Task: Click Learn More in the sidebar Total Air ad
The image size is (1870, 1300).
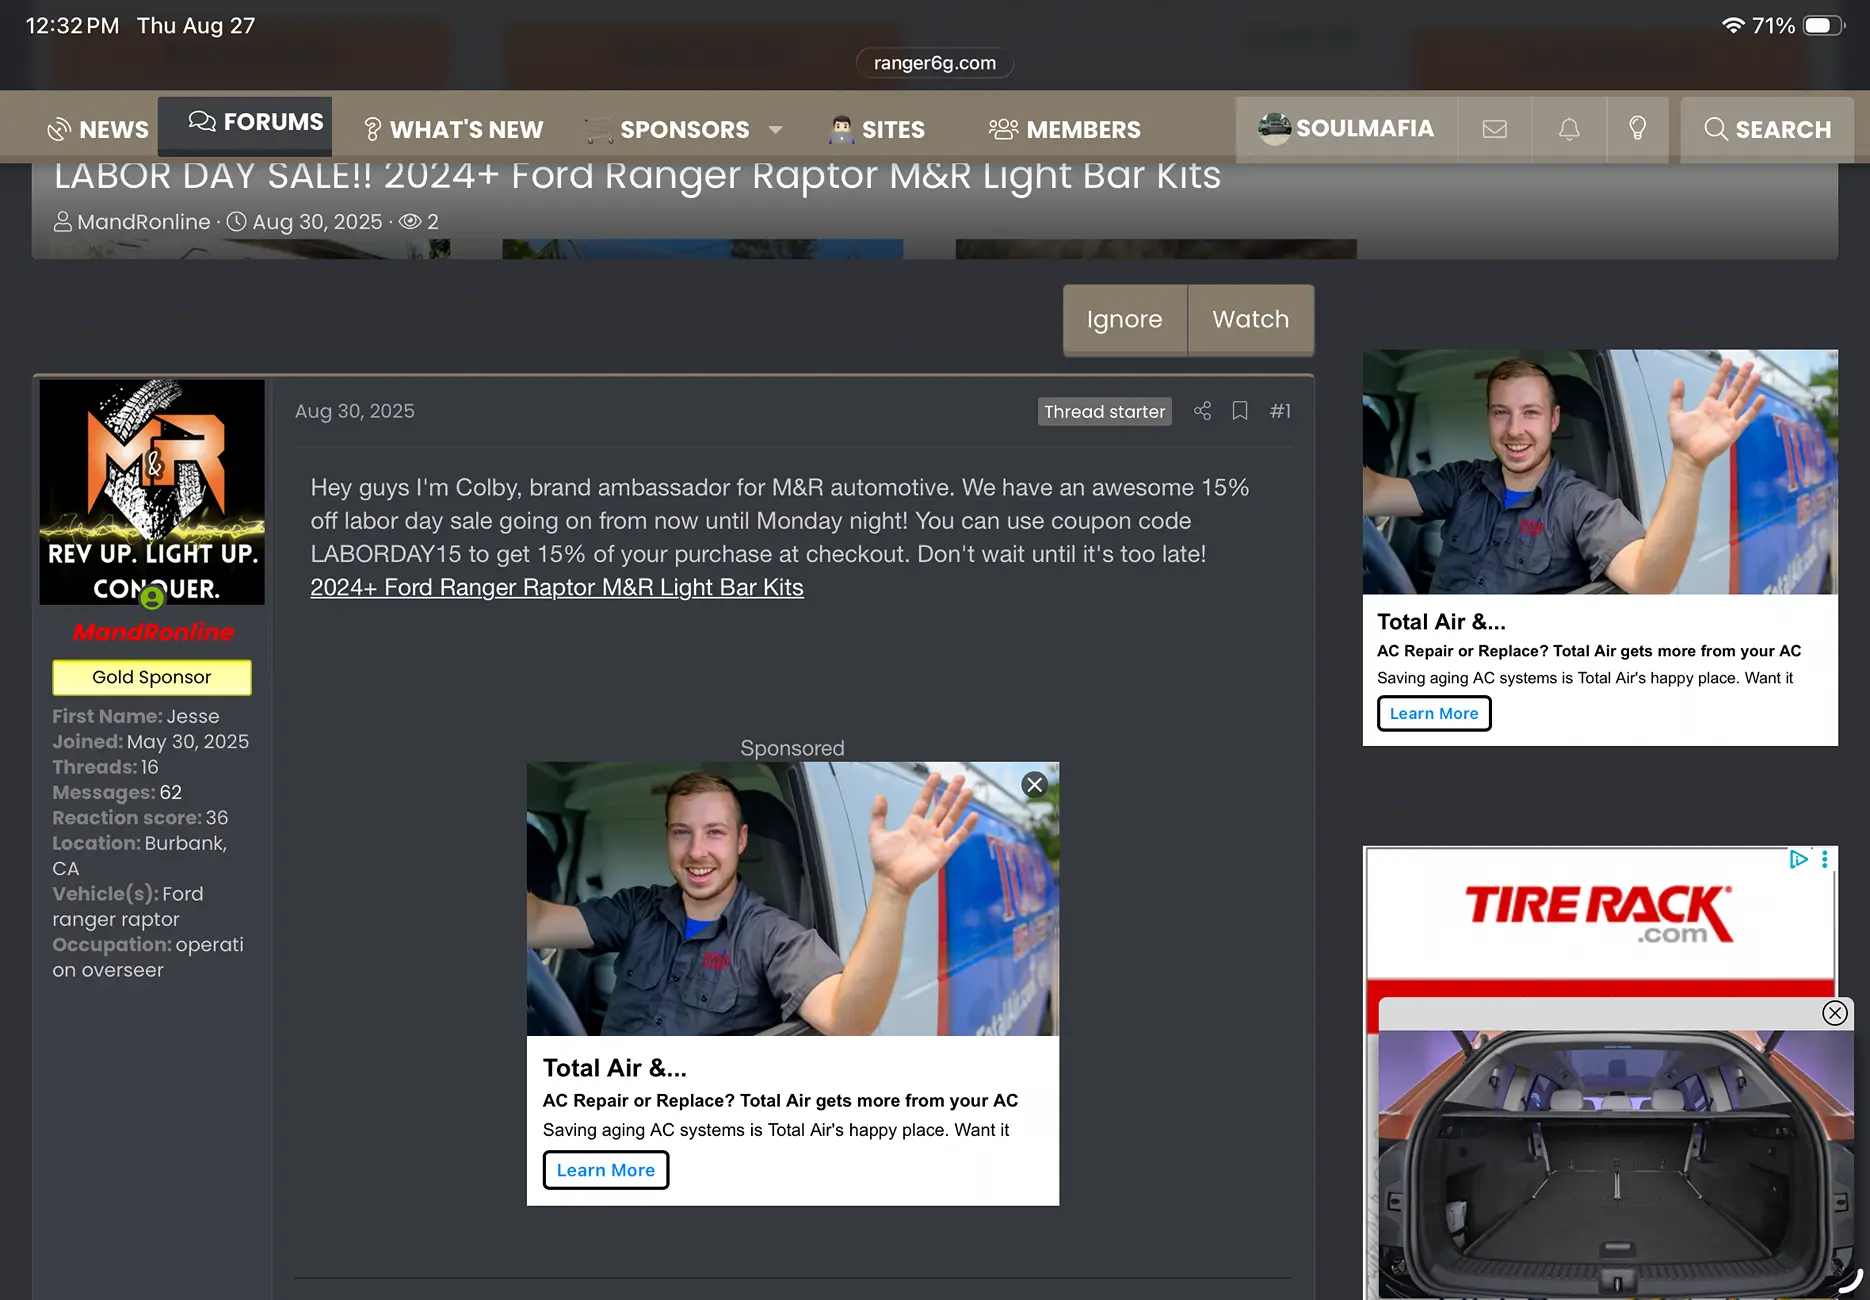Action: coord(1434,714)
